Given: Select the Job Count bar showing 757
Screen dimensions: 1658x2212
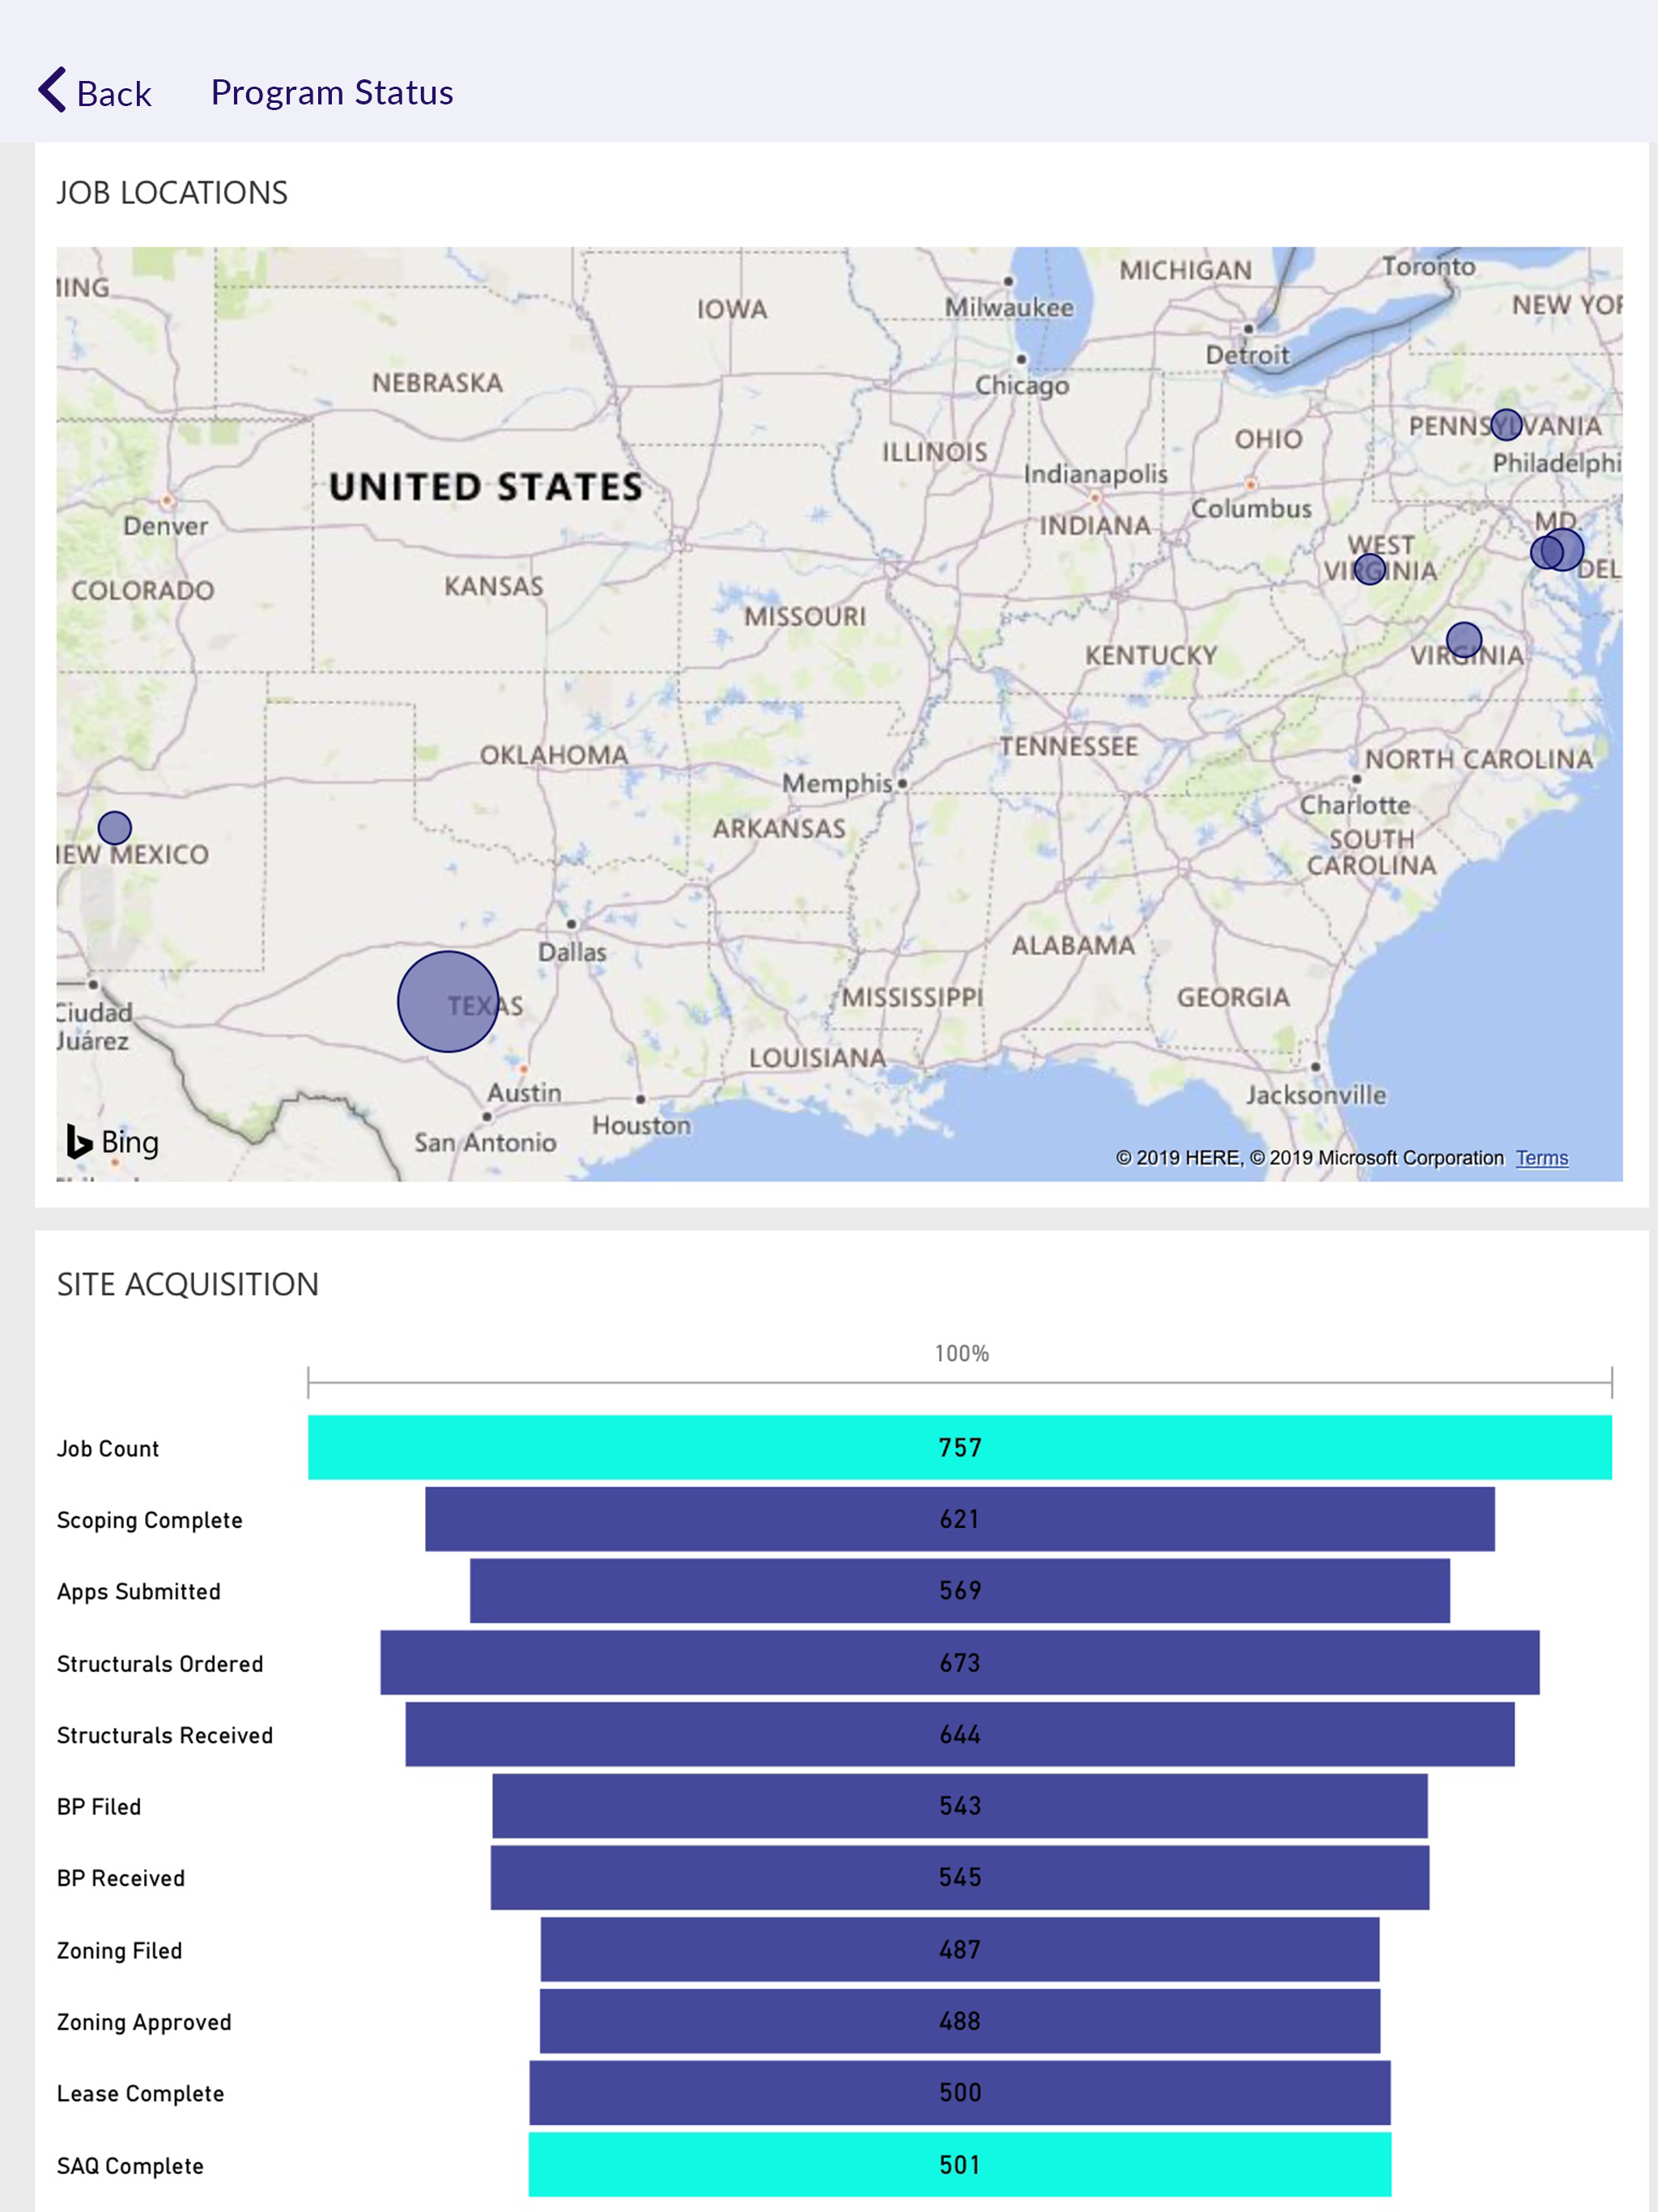Looking at the screenshot, I should (x=960, y=1447).
